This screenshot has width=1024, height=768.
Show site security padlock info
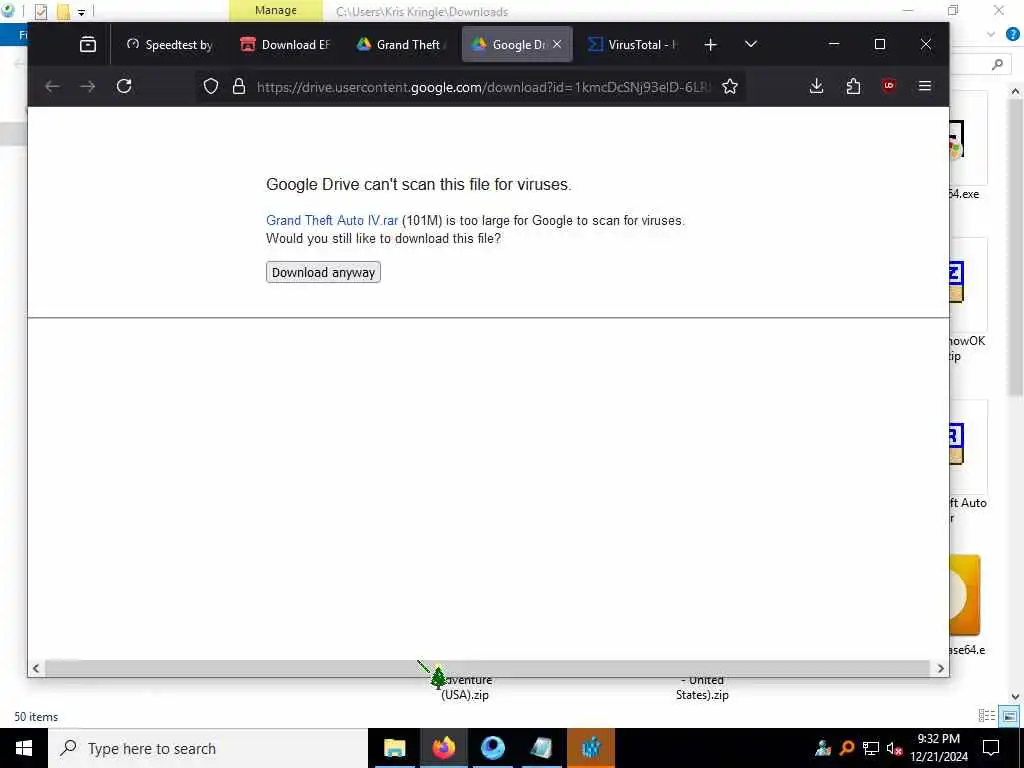(x=239, y=86)
